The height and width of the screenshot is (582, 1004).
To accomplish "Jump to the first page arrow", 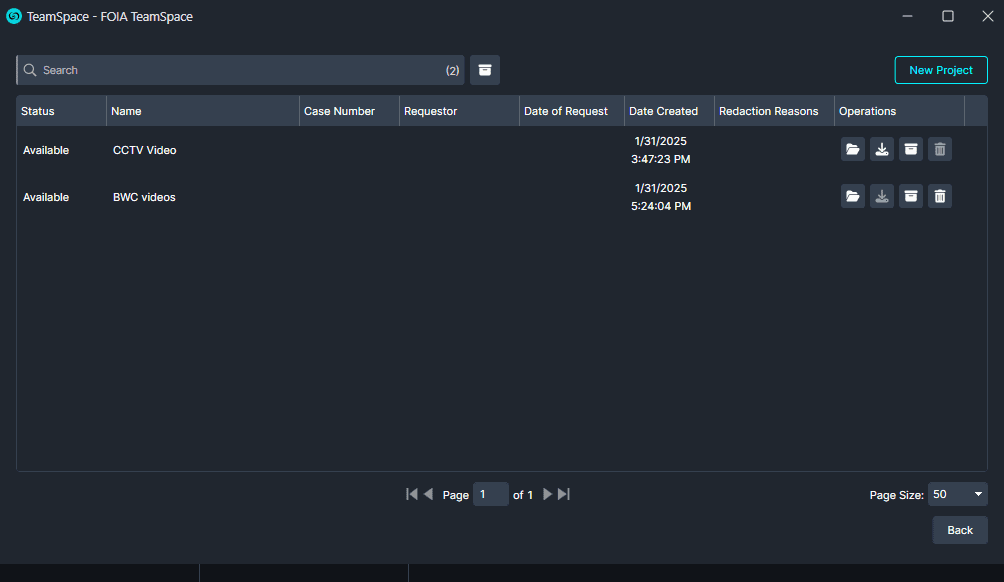I will coord(411,493).
